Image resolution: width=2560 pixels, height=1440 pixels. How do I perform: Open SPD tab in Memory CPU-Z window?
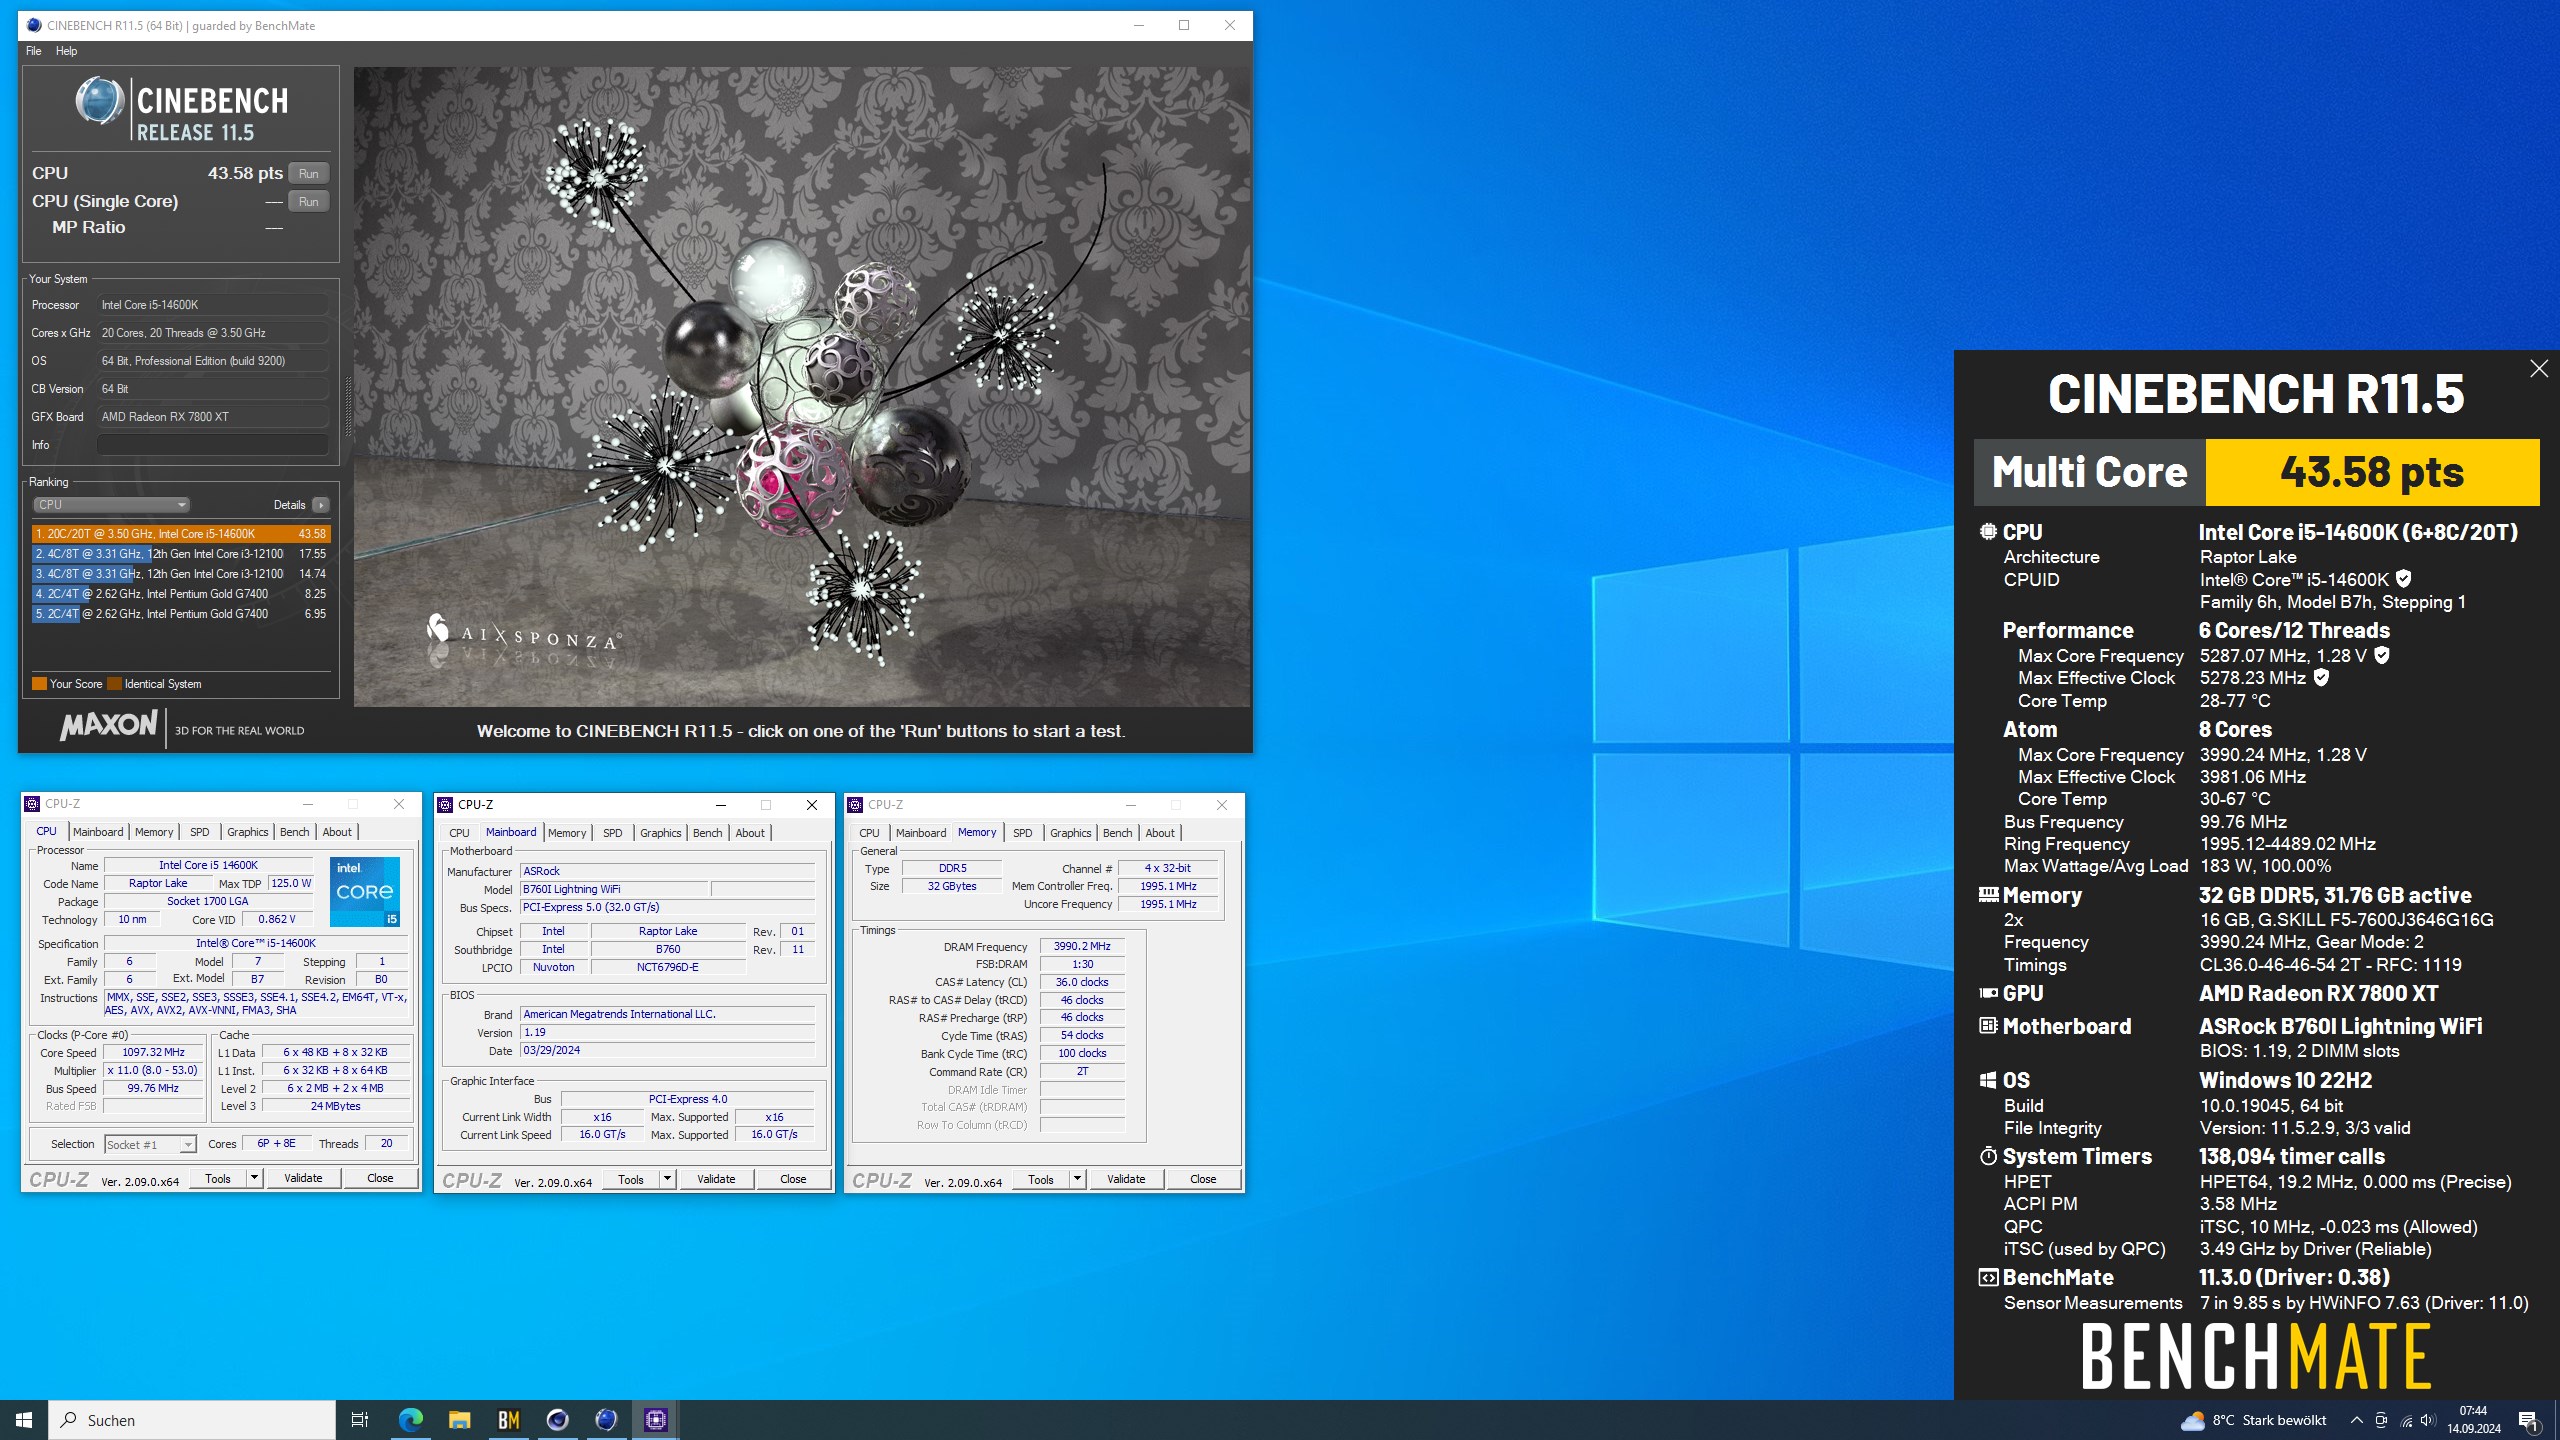(1022, 833)
